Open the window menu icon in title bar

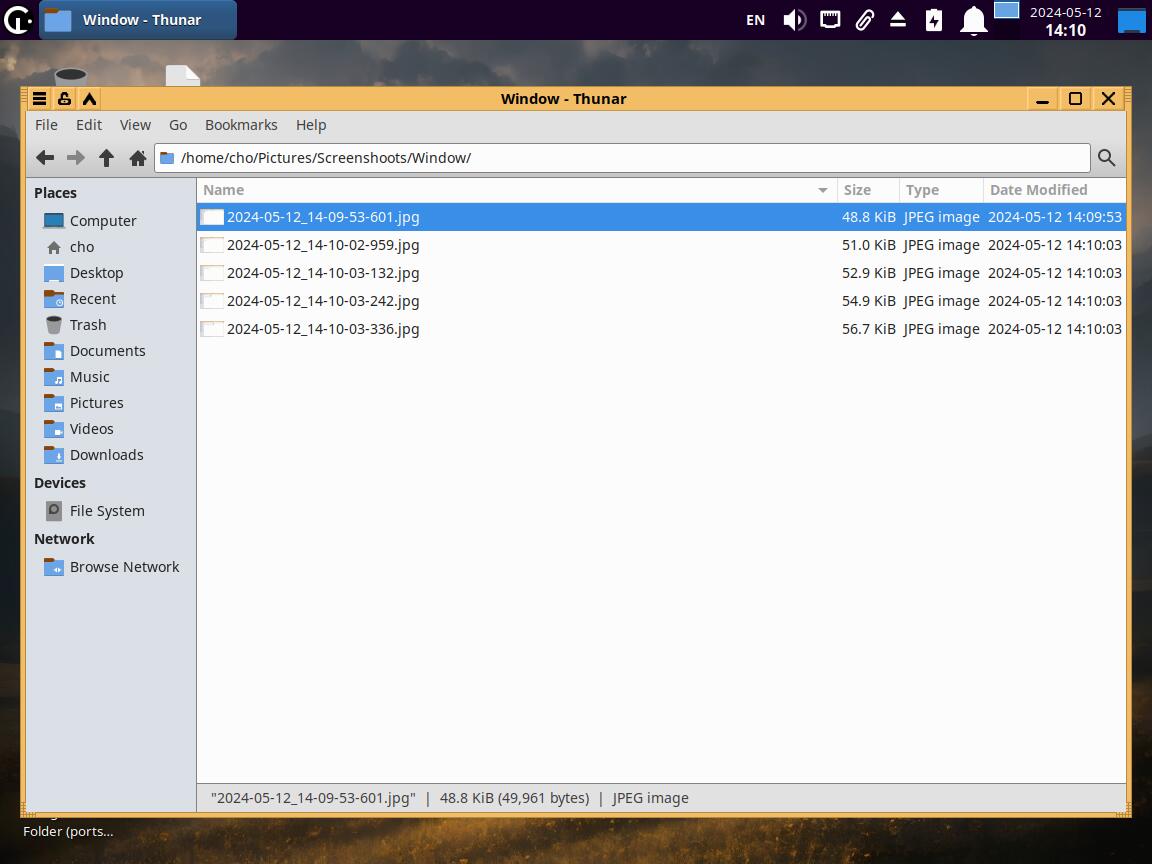click(40, 98)
